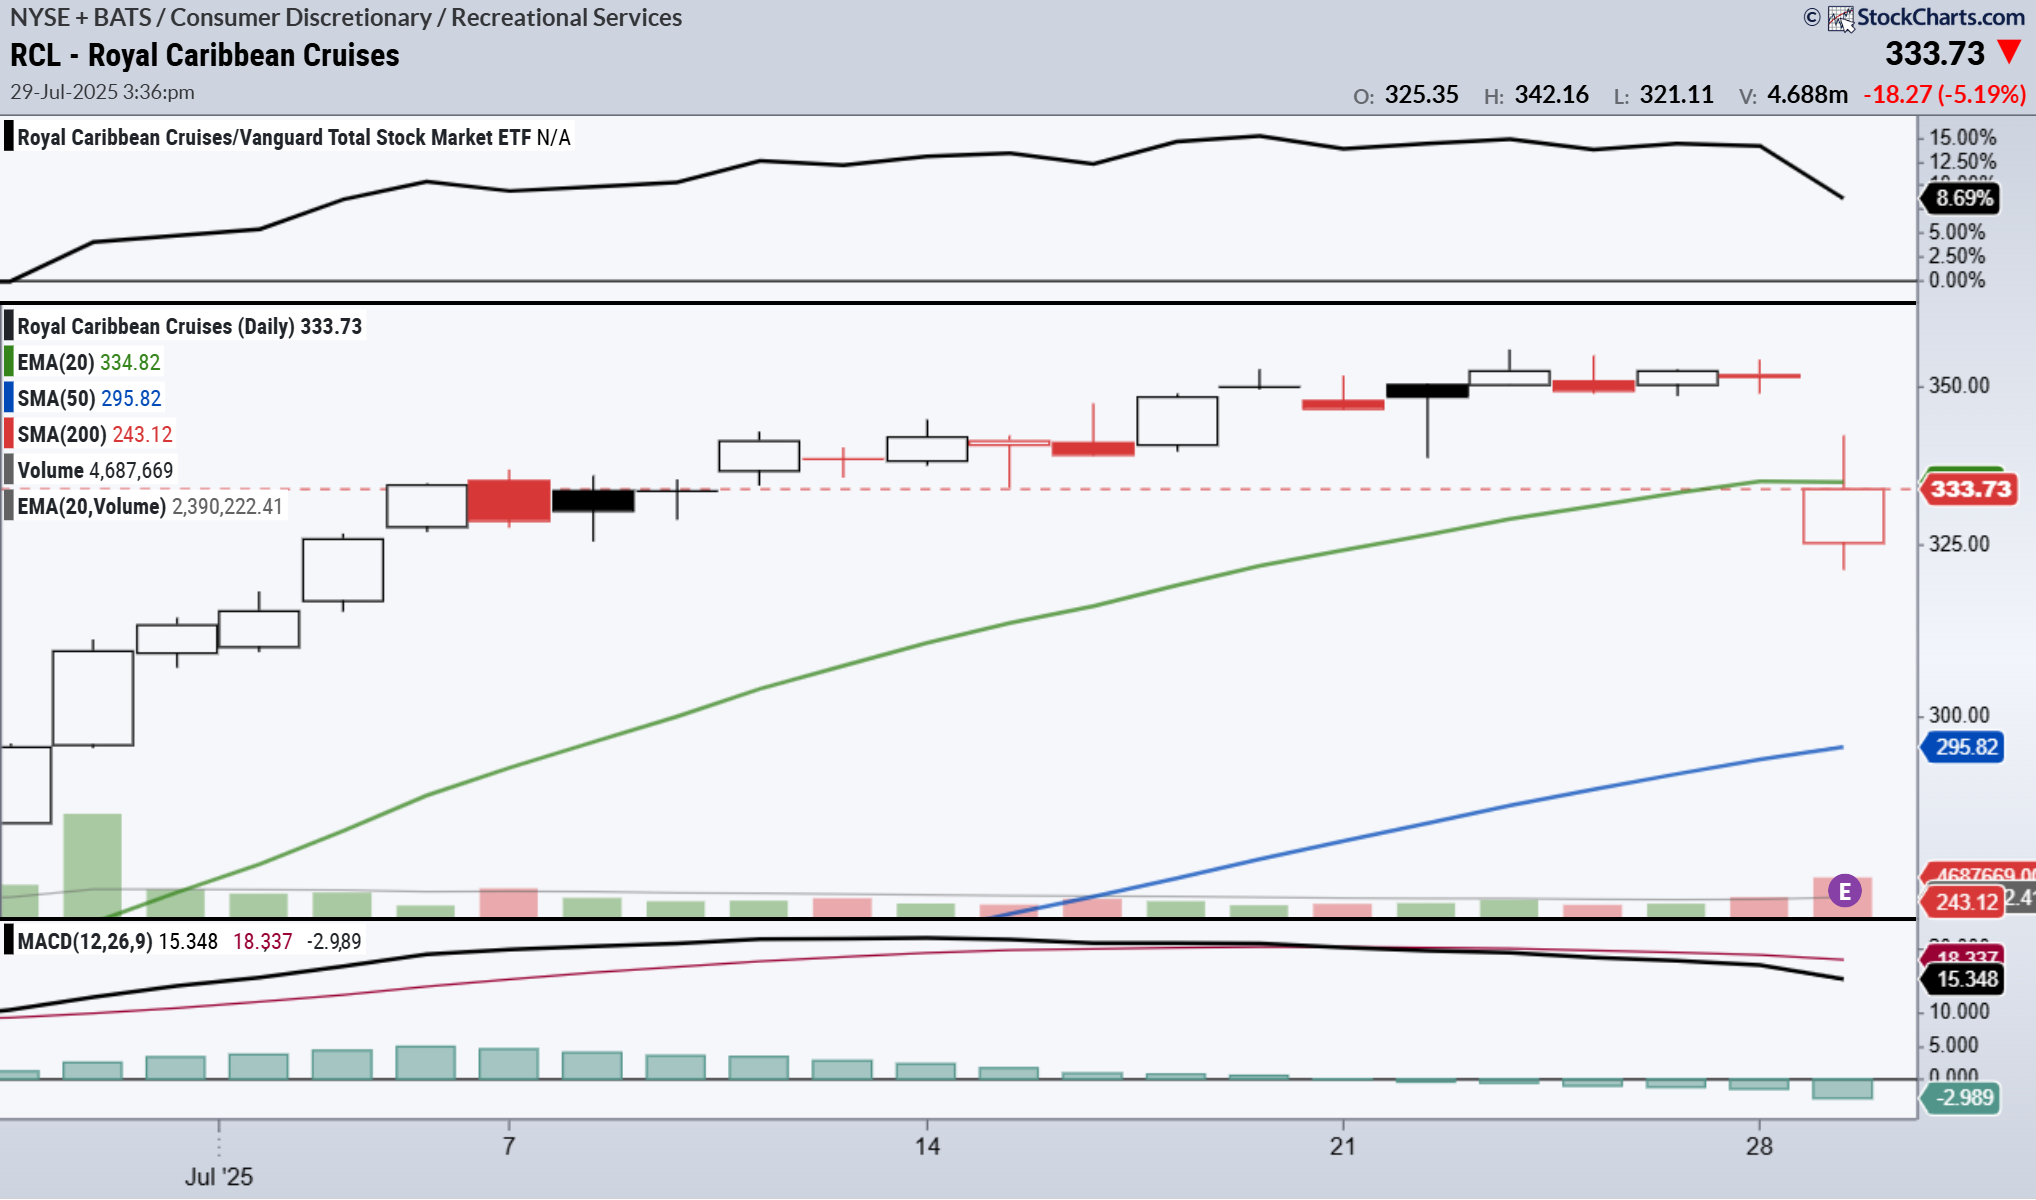Screen dimensions: 2036x1200
Task: Click the Volume 4,687,669 legend entry
Action: coord(95,470)
